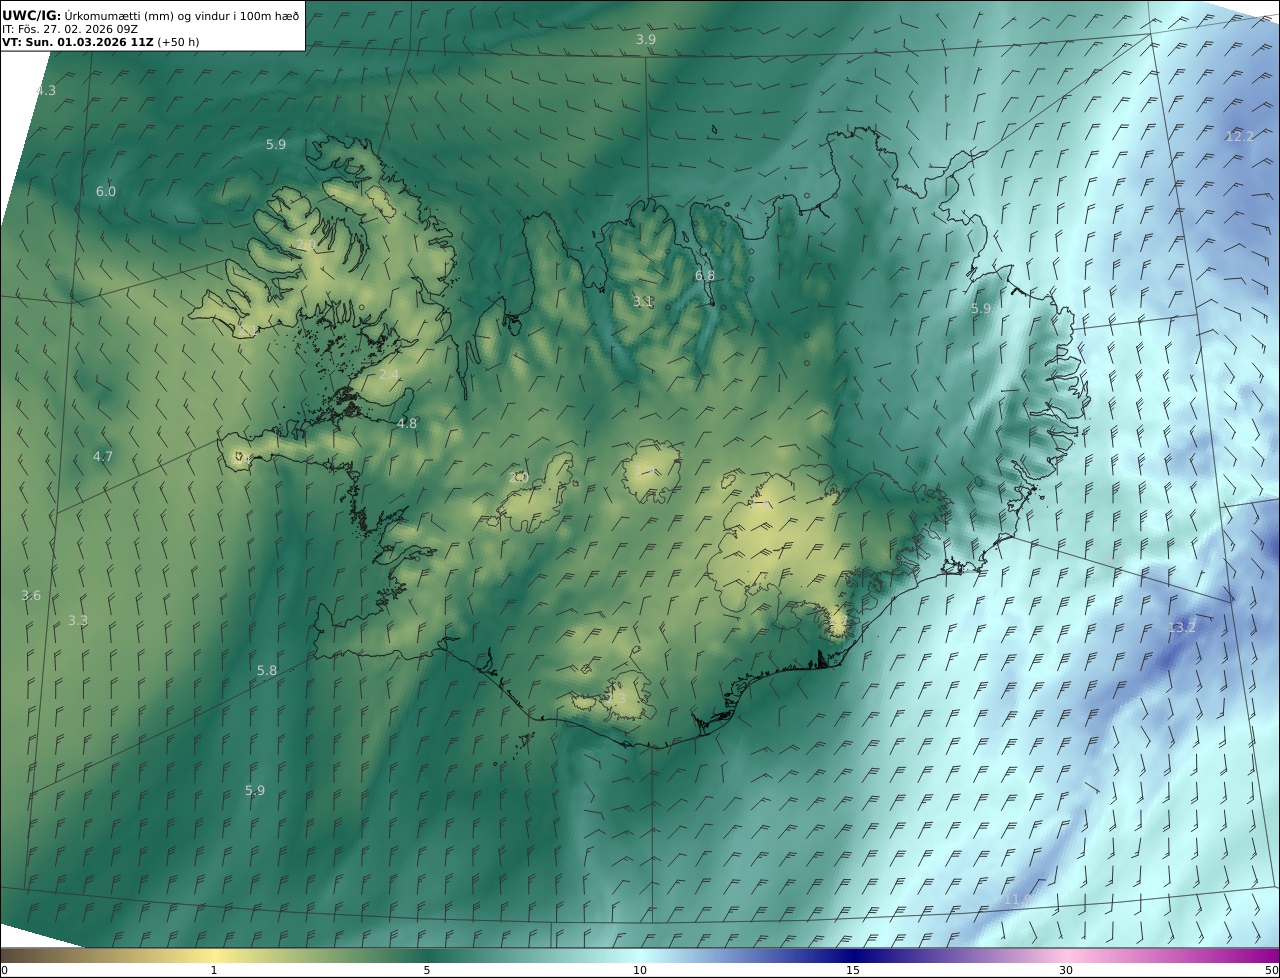Click the title line 'UWC/IG: Úrkomumætti (mm) og vindur'
Image resolution: width=1280 pixels, height=978 pixels.
(x=150, y=15)
